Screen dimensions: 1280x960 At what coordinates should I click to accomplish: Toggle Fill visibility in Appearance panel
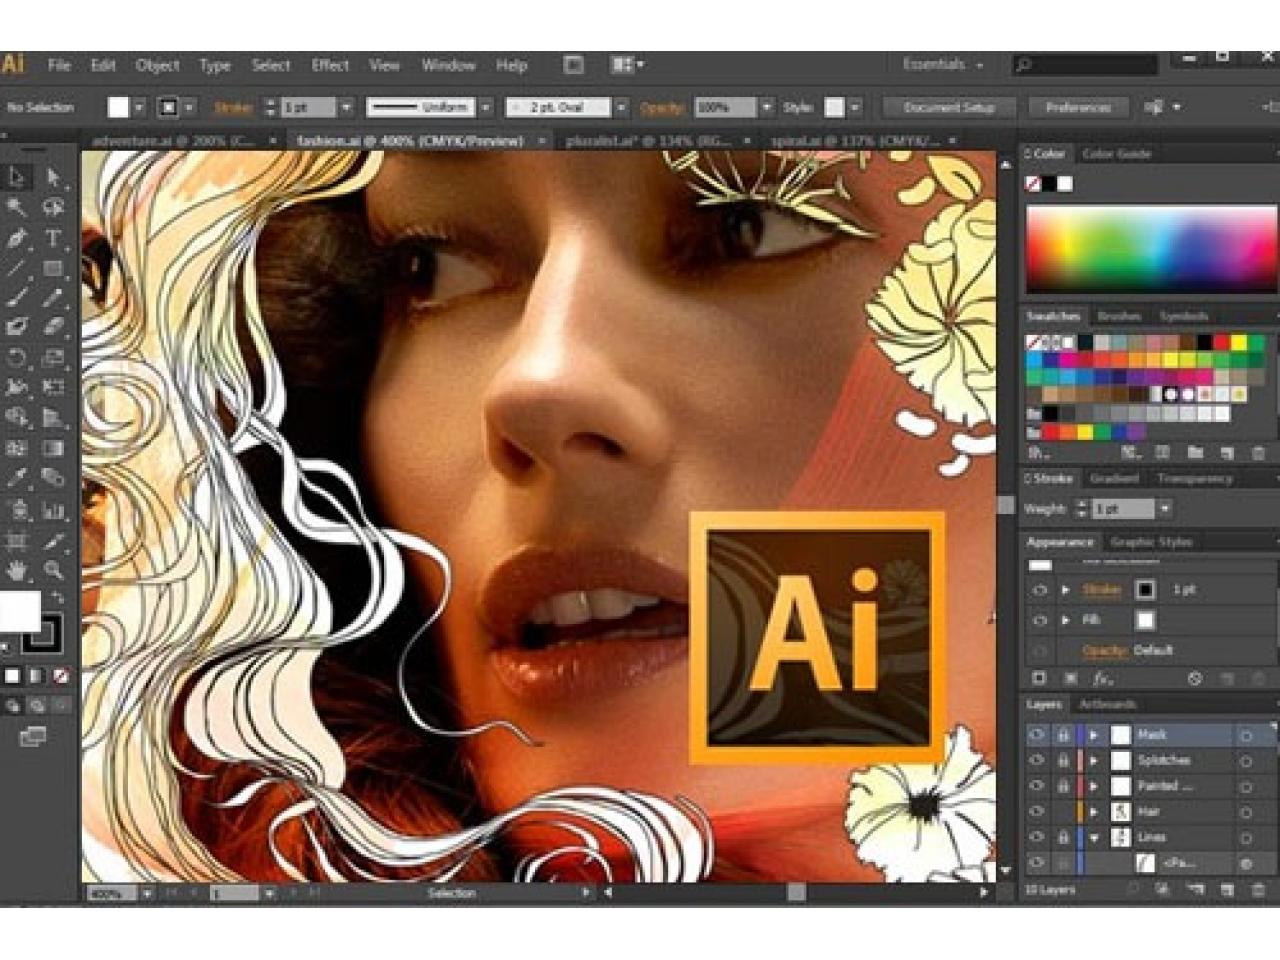point(1039,620)
